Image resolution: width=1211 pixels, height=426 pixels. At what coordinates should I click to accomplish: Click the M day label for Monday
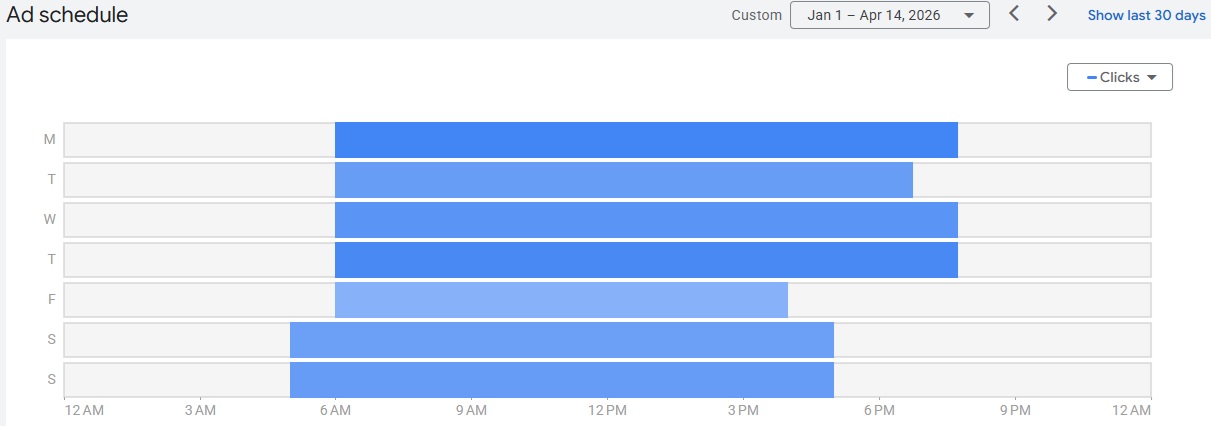pyautogui.click(x=50, y=140)
